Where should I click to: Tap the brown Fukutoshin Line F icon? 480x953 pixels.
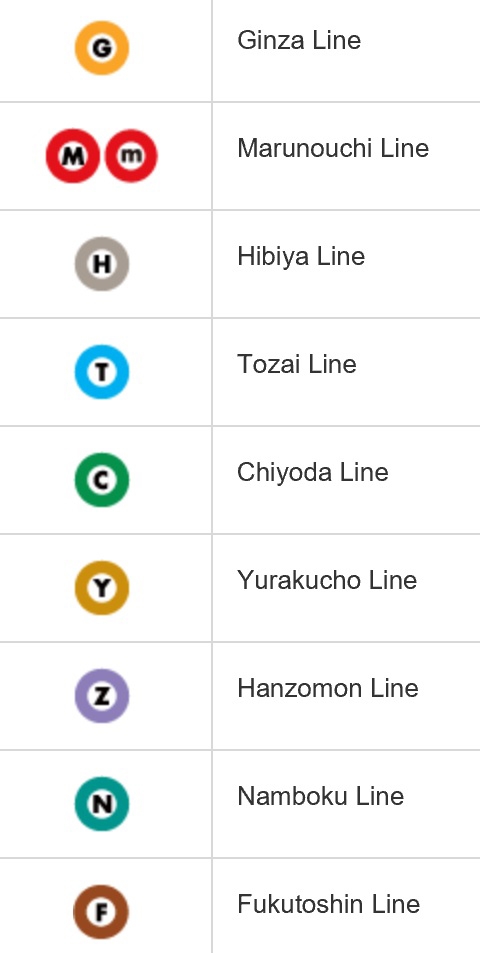pos(101,912)
